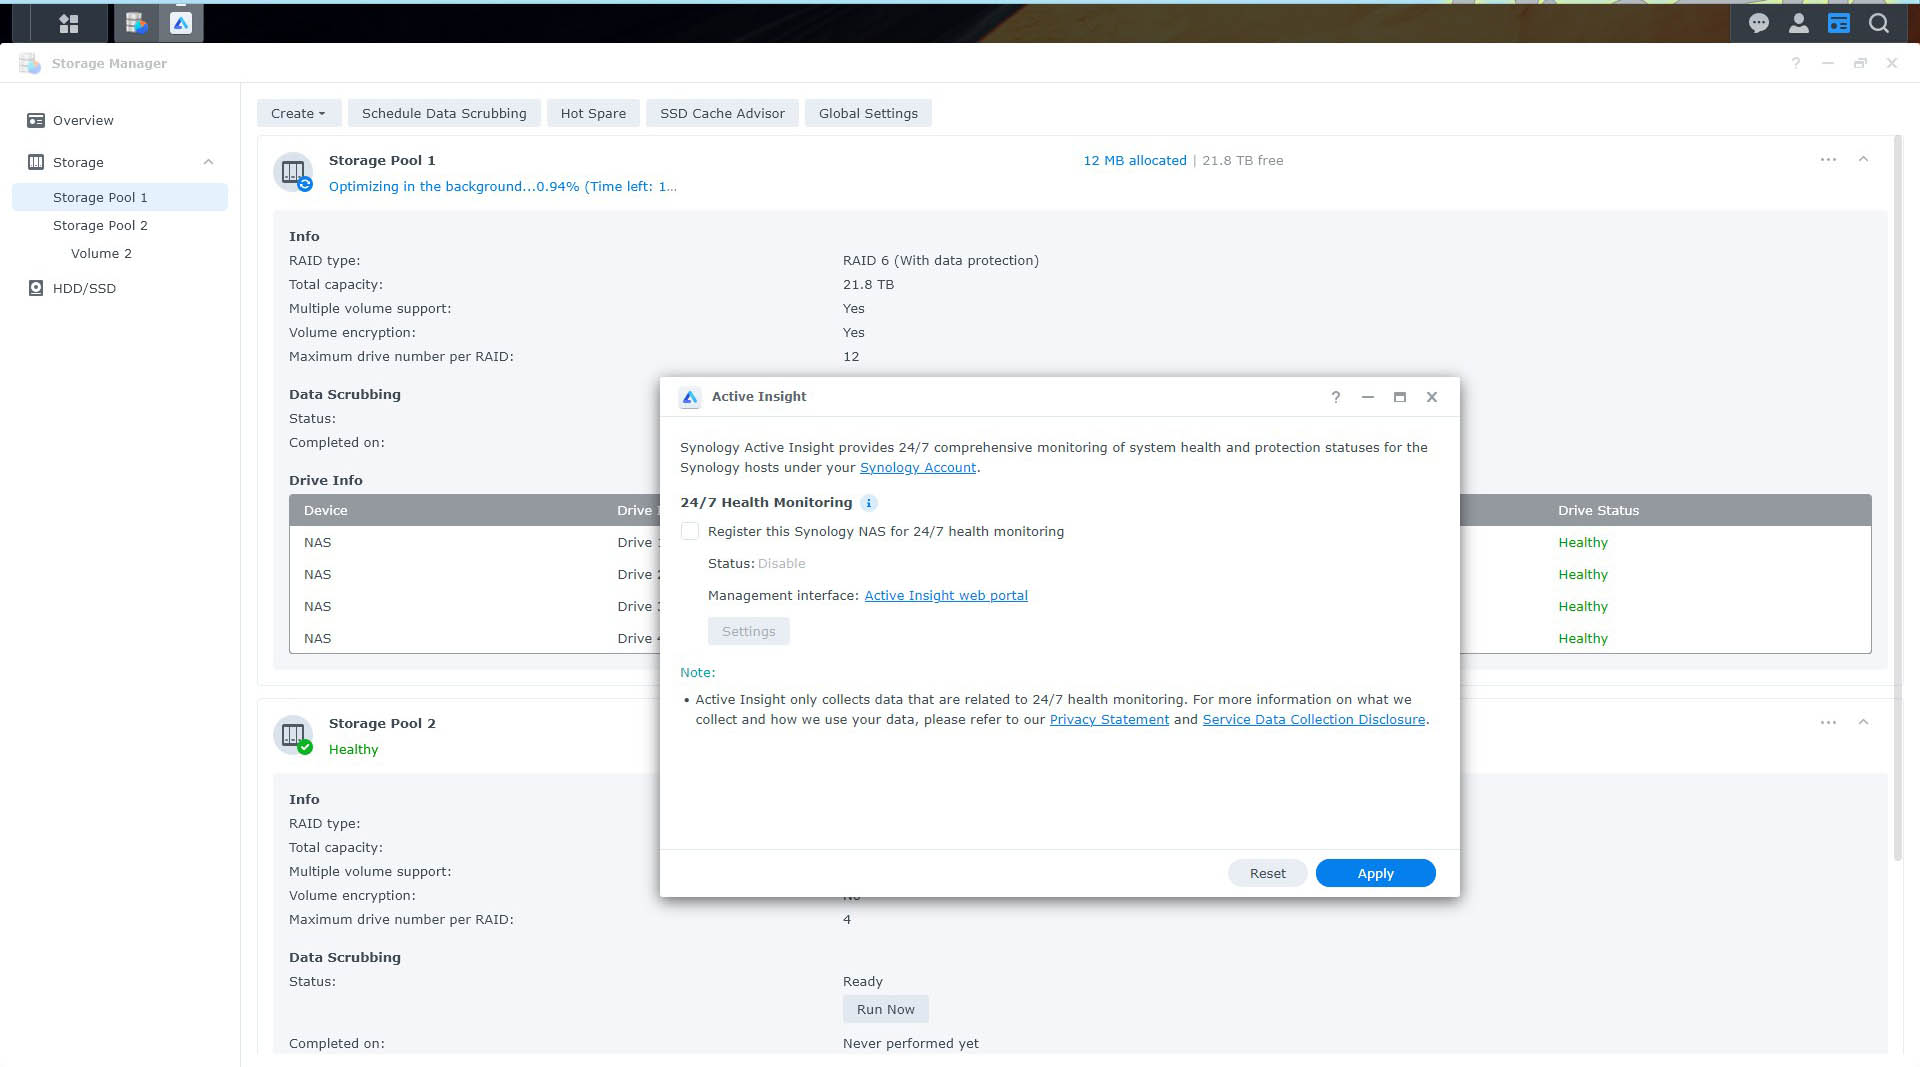Switch to Active Insight taskbar icon
1920x1067 pixels.
coord(181,23)
